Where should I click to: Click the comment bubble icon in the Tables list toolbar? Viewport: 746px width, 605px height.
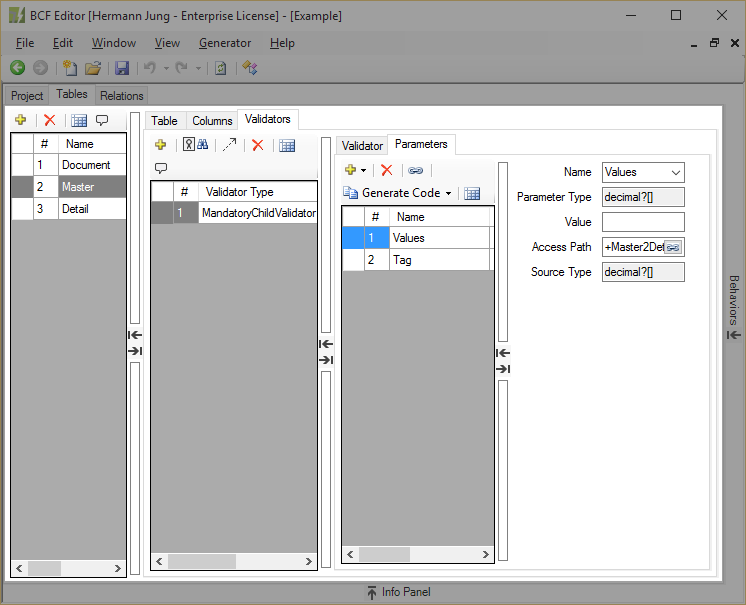click(x=102, y=120)
